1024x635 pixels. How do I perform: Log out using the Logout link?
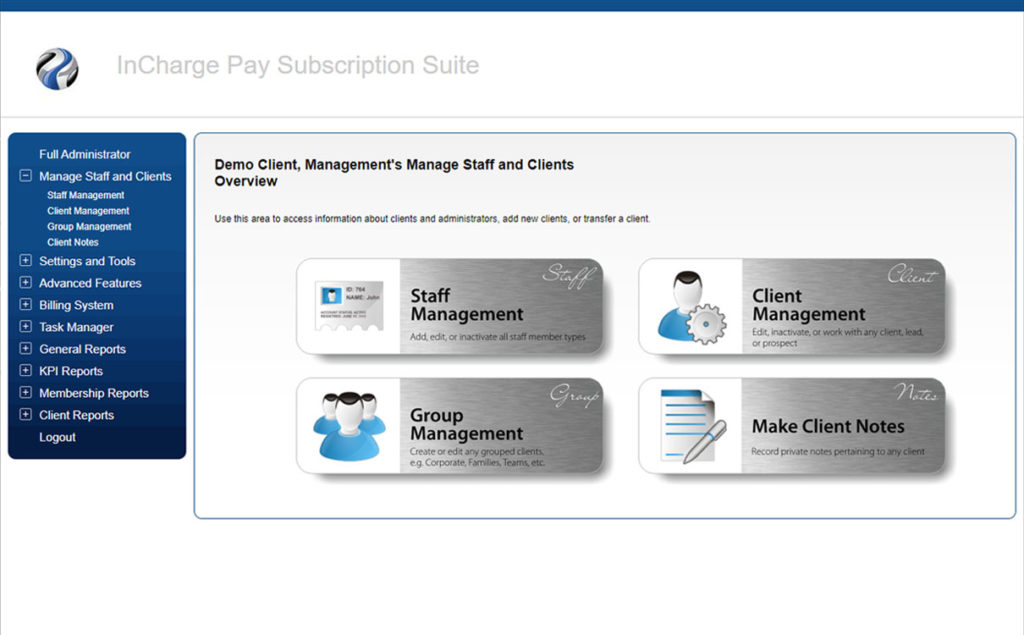point(57,437)
